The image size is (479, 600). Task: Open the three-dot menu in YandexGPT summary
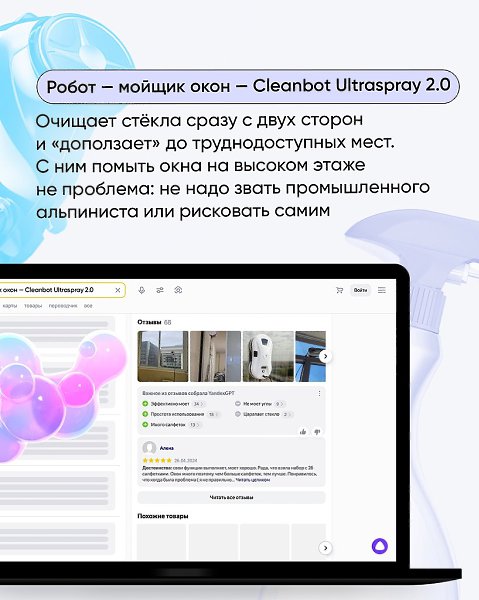tap(319, 393)
